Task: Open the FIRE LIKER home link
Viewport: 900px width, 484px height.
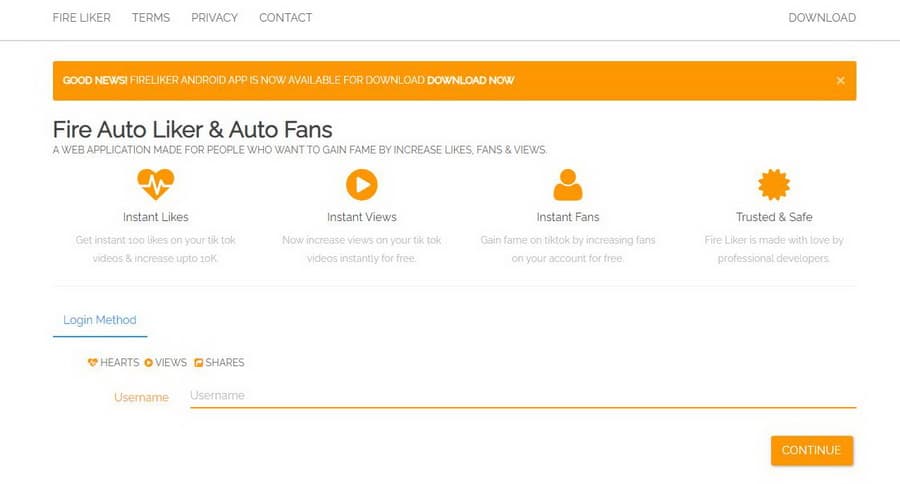Action: tap(82, 18)
